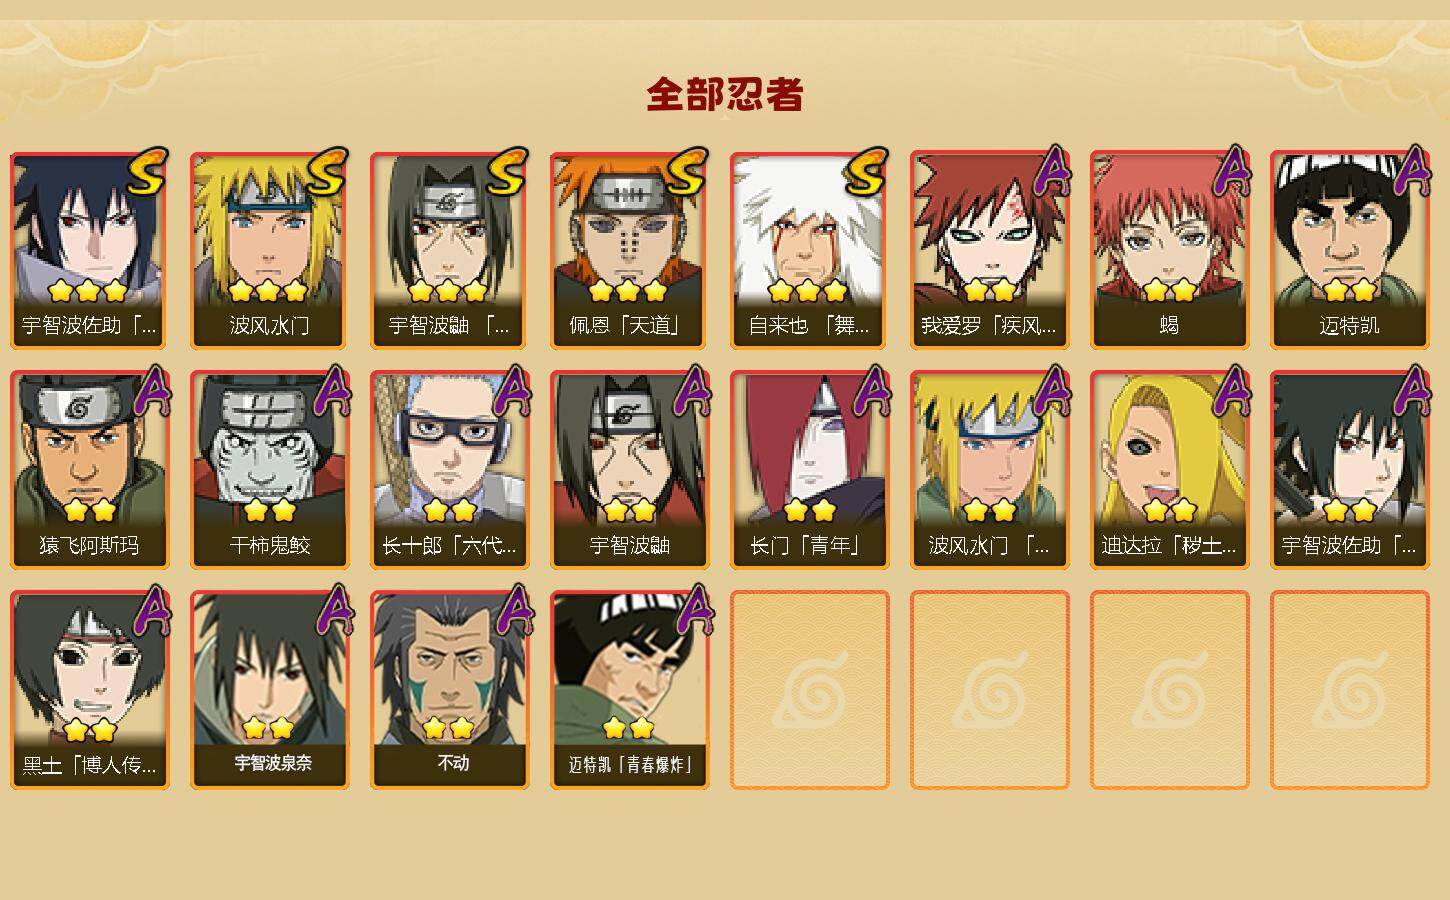Screen dimensions: 1450x900
Task: Click the S rank badge on 宇智波鼬 card
Action: coord(506,172)
